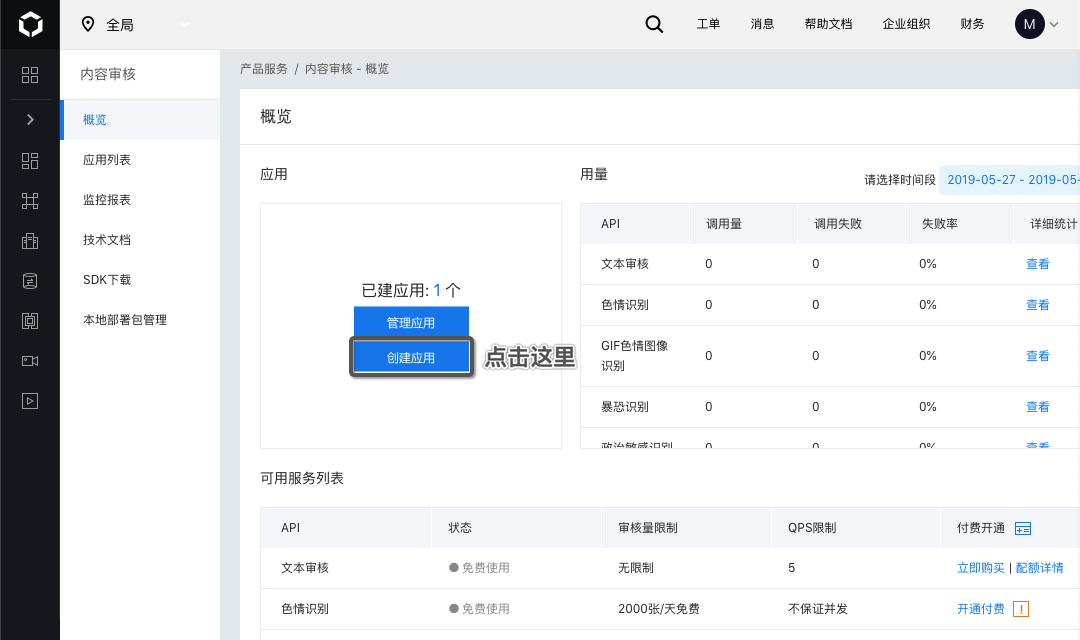Image resolution: width=1080 pixels, height=640 pixels.
Task: Expand the account menu arrow beside avatar
Action: click(1053, 25)
